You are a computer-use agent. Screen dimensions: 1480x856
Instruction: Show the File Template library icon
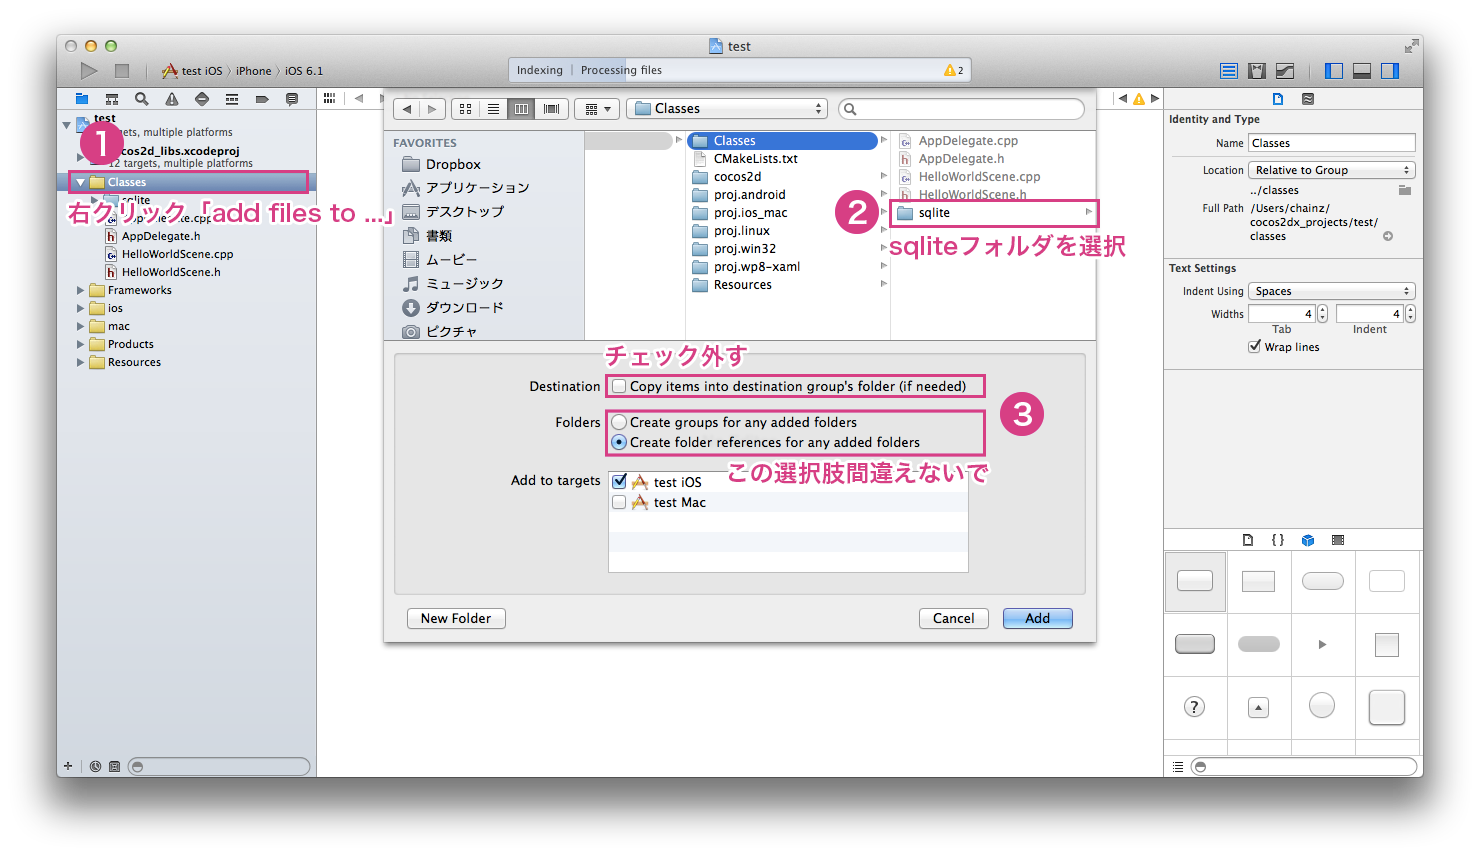tap(1248, 540)
